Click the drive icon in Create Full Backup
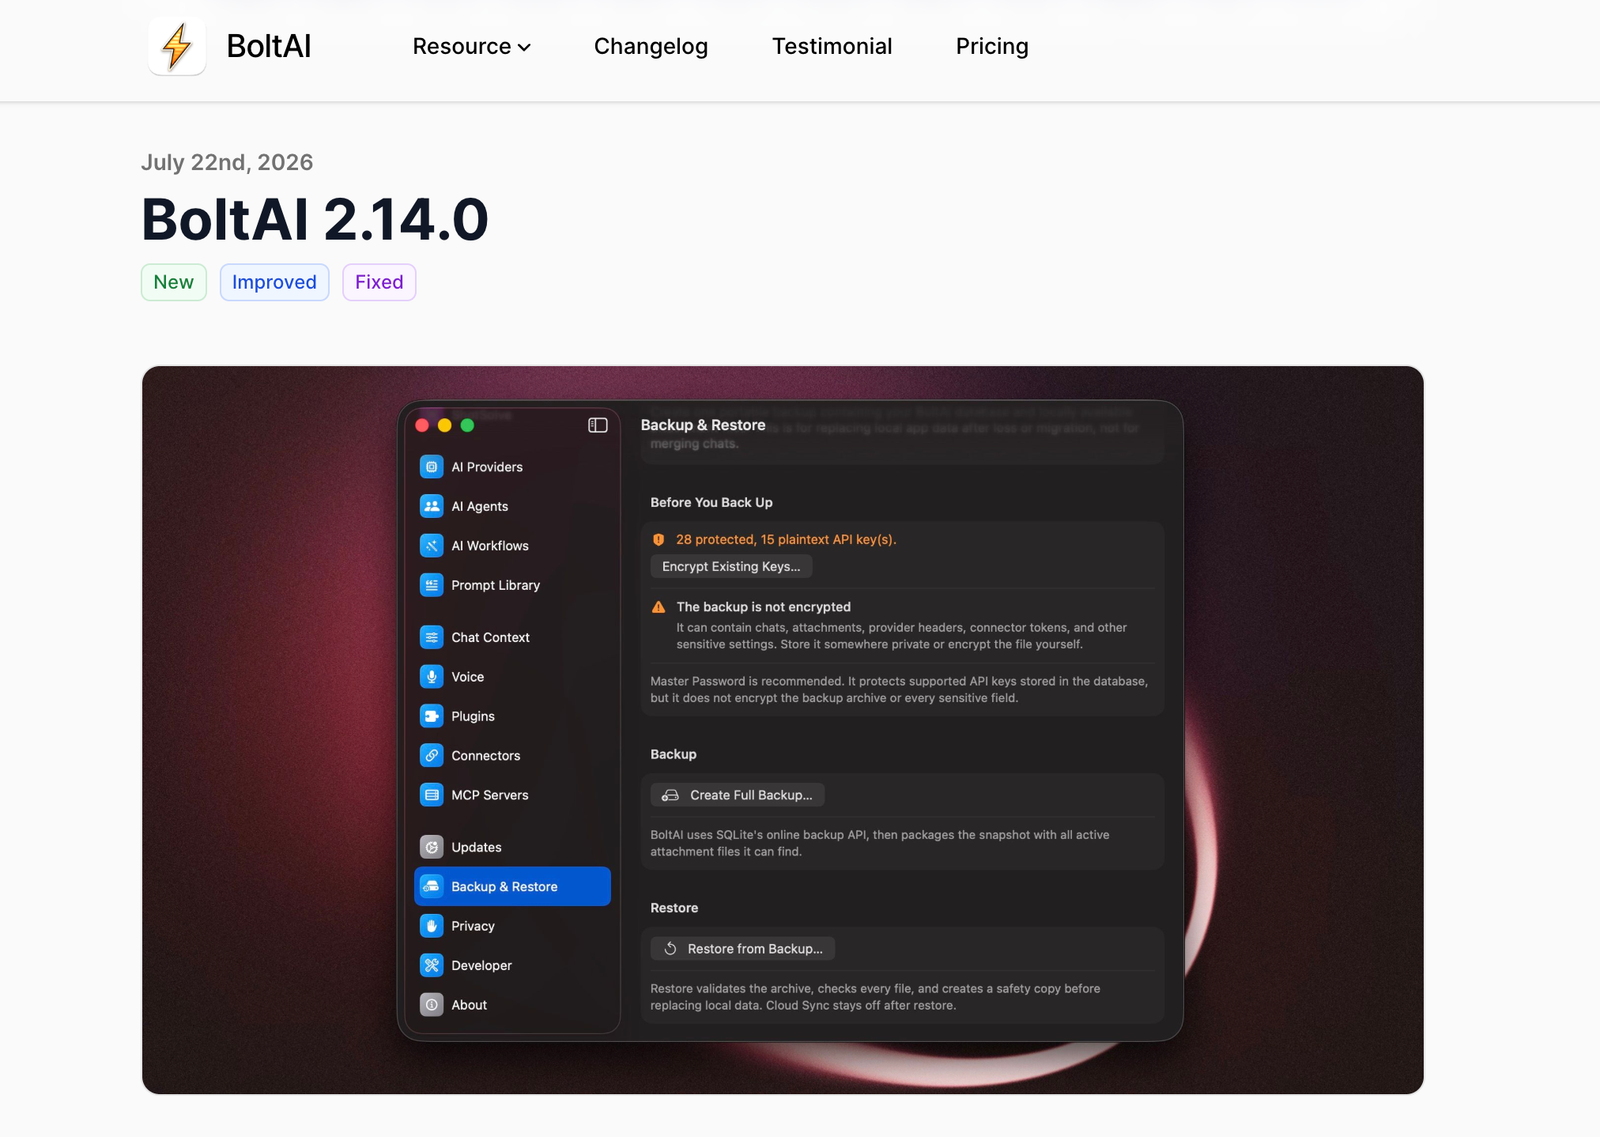The width and height of the screenshot is (1600, 1137). pyautogui.click(x=670, y=795)
